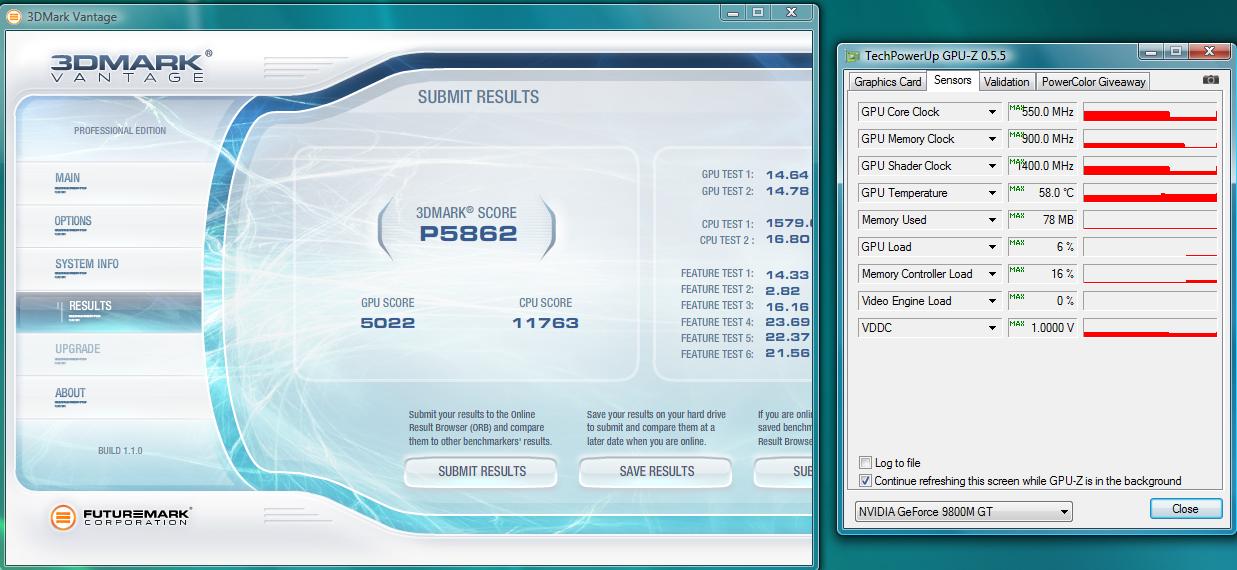Click the P5862 3DMark score
This screenshot has width=1237, height=570.
(x=467, y=234)
